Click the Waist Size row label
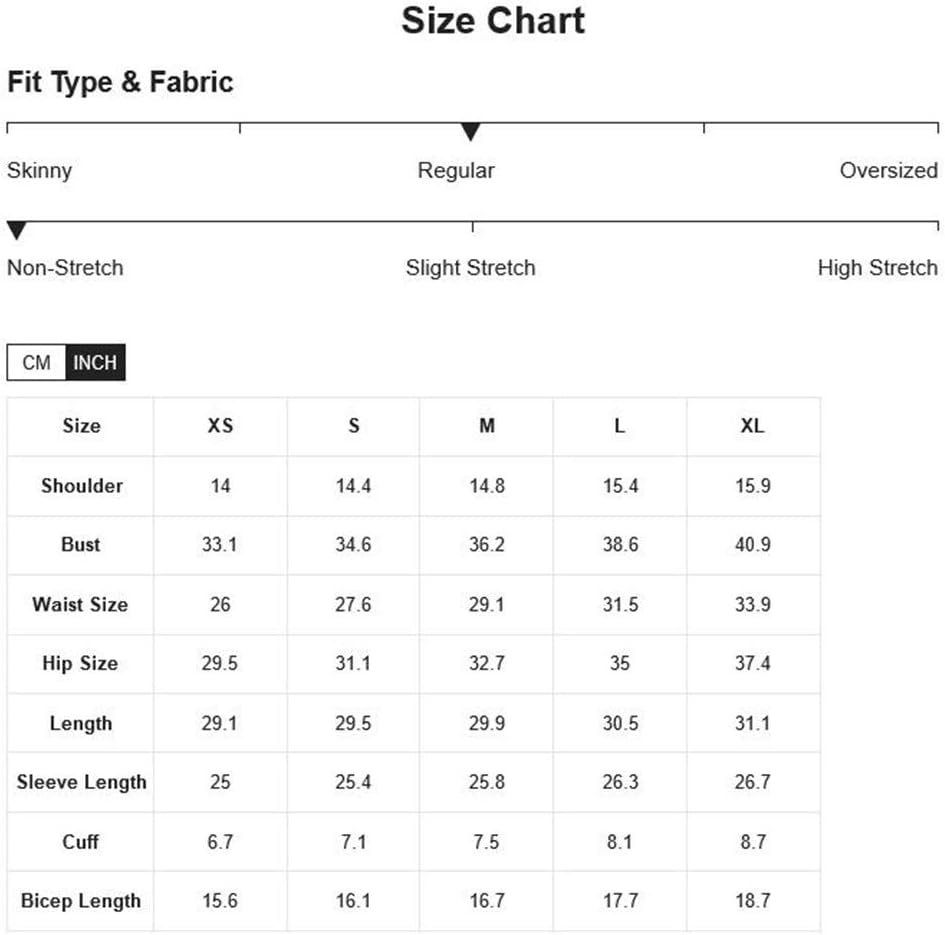This screenshot has height=935, width=945. point(80,604)
